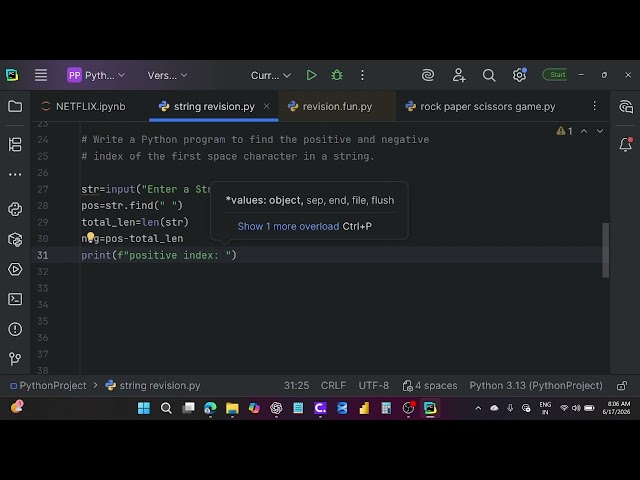The width and height of the screenshot is (640, 480).
Task: Open IDE settings gear
Action: [519, 75]
